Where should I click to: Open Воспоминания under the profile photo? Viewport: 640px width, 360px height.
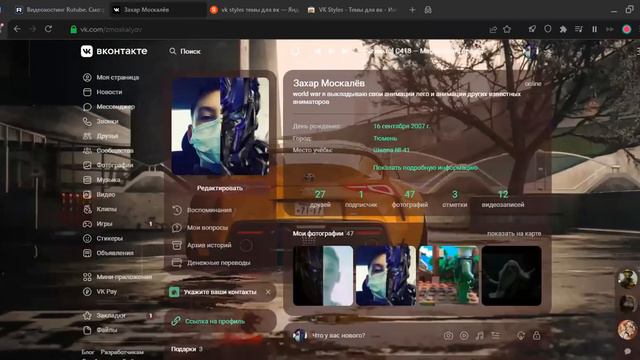(202, 210)
